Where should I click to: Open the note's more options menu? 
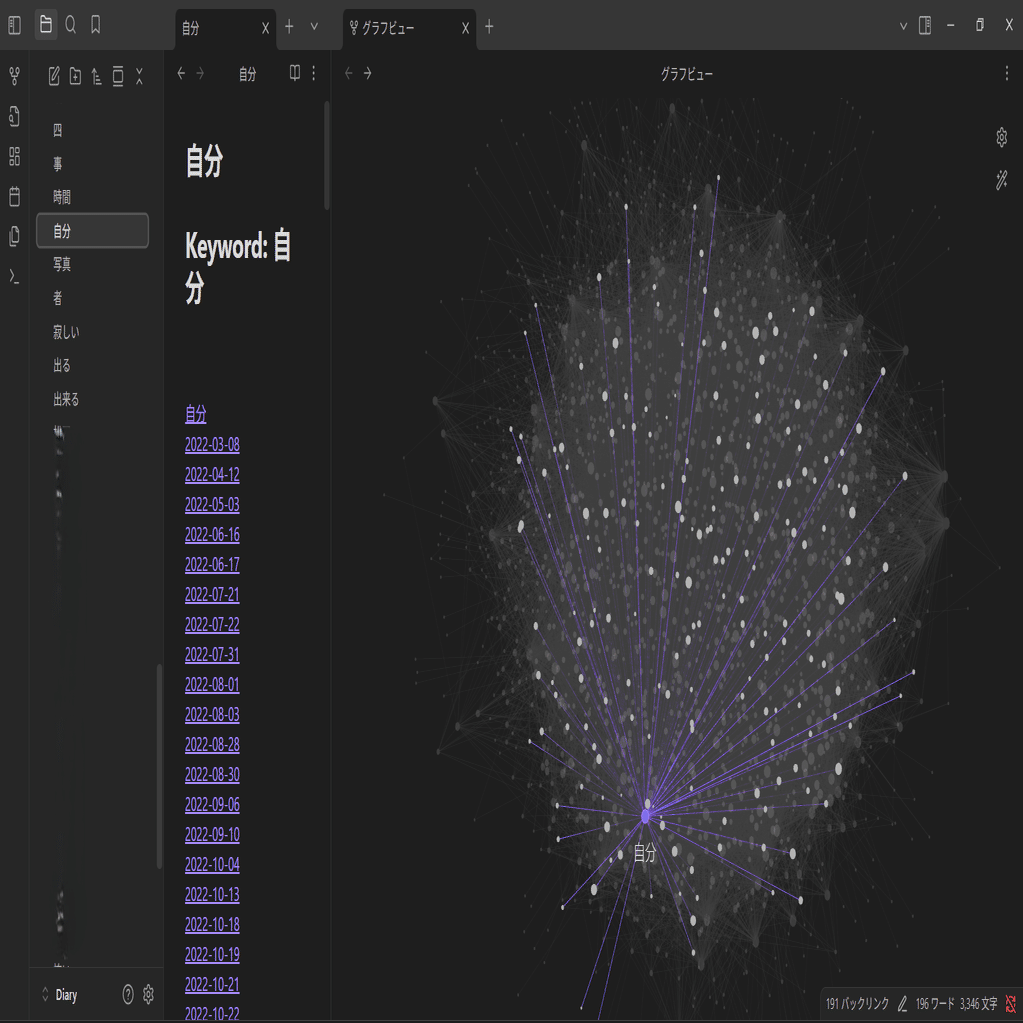(314, 73)
